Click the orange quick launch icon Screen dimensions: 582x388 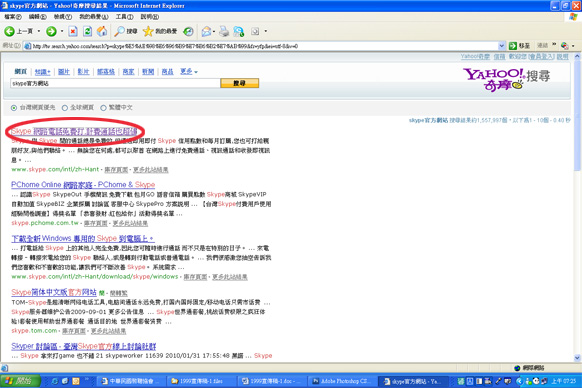pos(76,381)
